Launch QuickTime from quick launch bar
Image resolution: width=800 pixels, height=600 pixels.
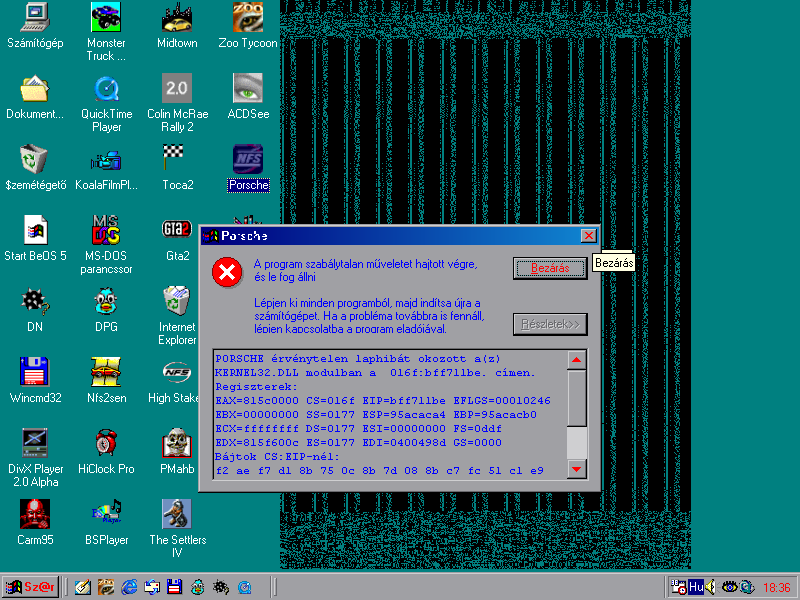[244, 587]
